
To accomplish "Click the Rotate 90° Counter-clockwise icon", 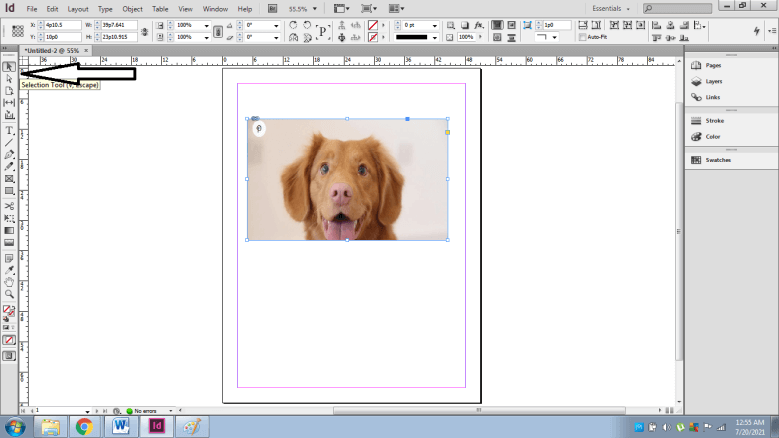I will pyautogui.click(x=307, y=25).
